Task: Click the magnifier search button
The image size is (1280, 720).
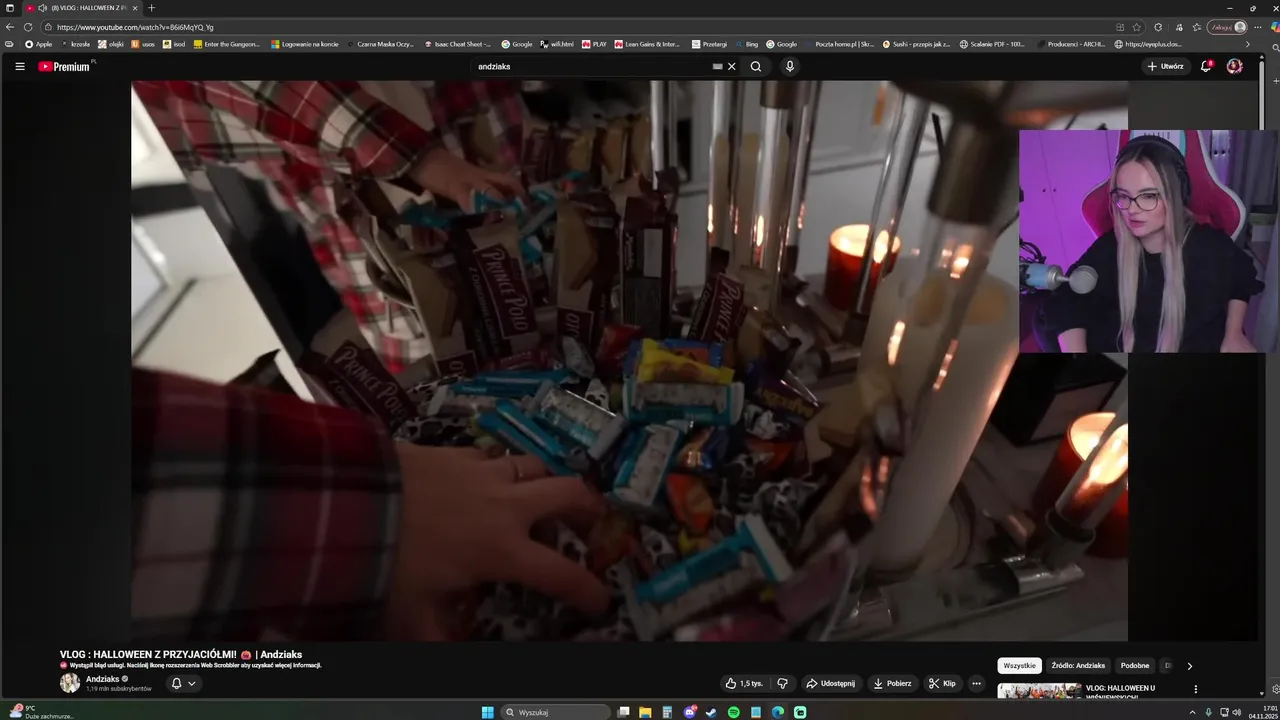Action: click(756, 66)
